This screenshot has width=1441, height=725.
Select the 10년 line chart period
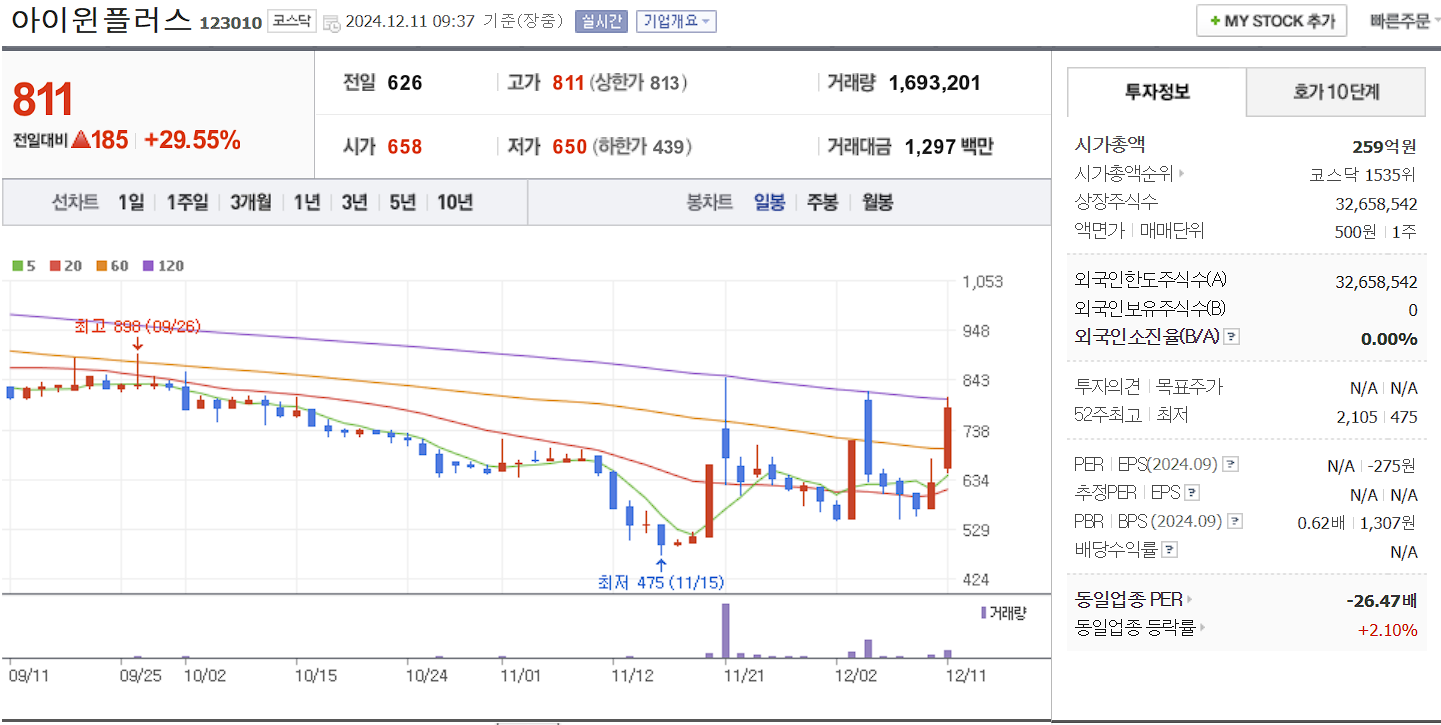(x=455, y=202)
